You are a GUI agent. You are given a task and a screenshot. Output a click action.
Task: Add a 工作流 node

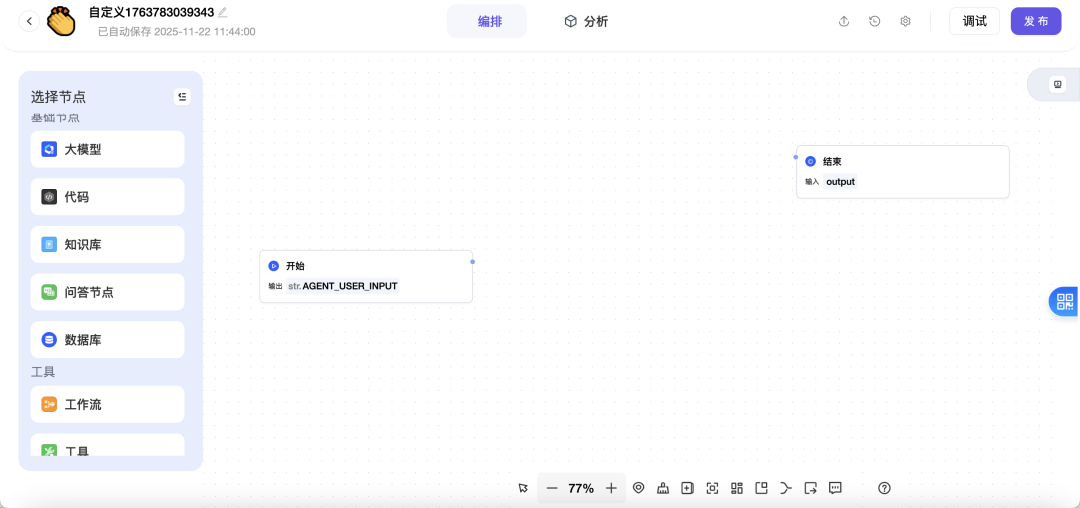tap(107, 404)
